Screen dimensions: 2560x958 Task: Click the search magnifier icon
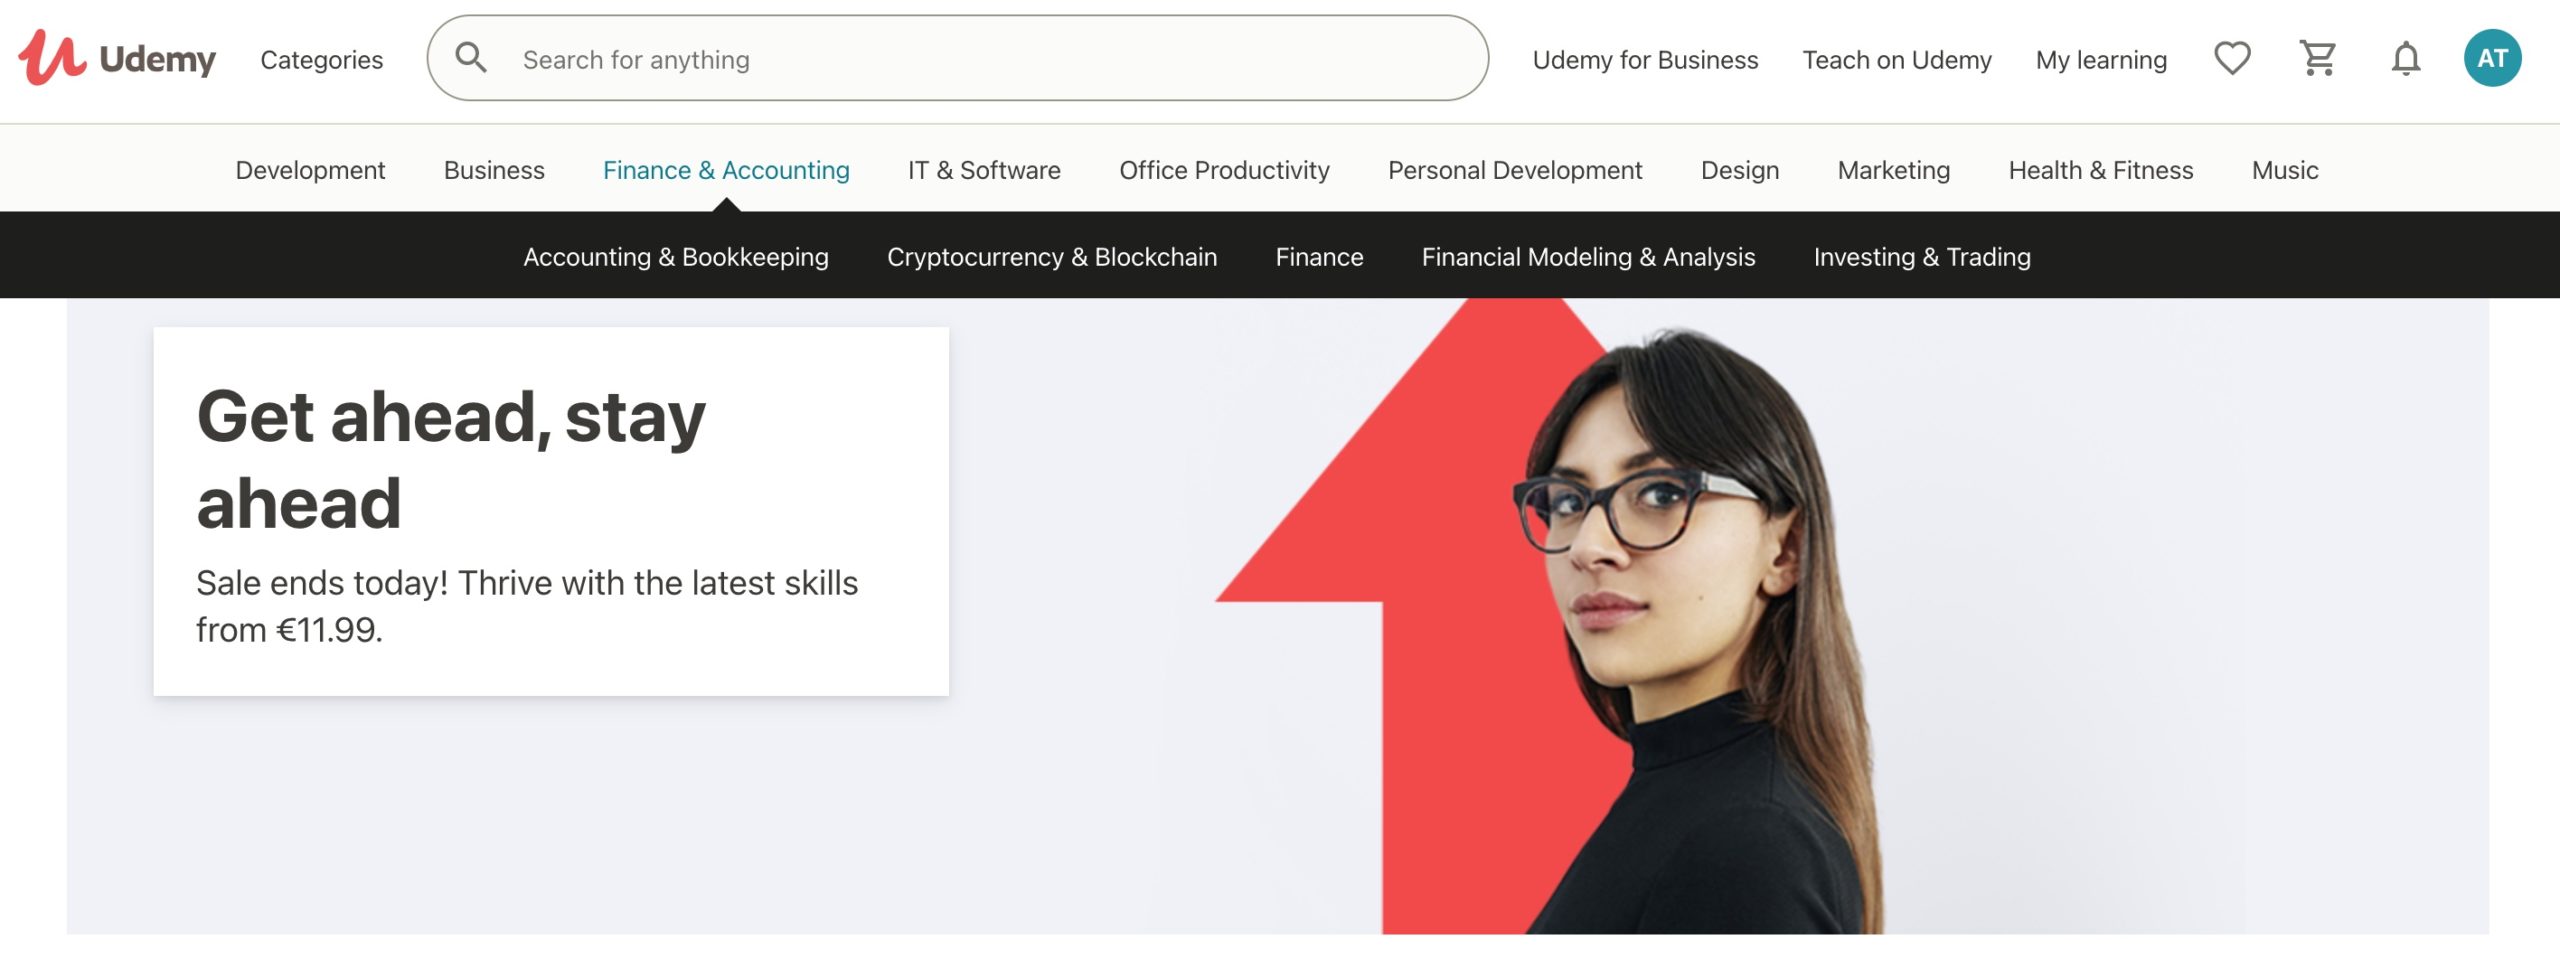[x=472, y=59]
